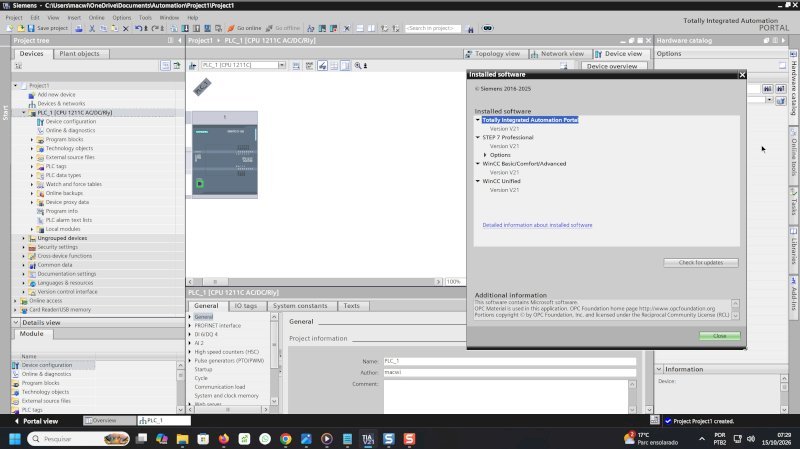This screenshot has height=449, width=800.
Task: Click the Print icon in toolbar
Action: click(x=79, y=29)
